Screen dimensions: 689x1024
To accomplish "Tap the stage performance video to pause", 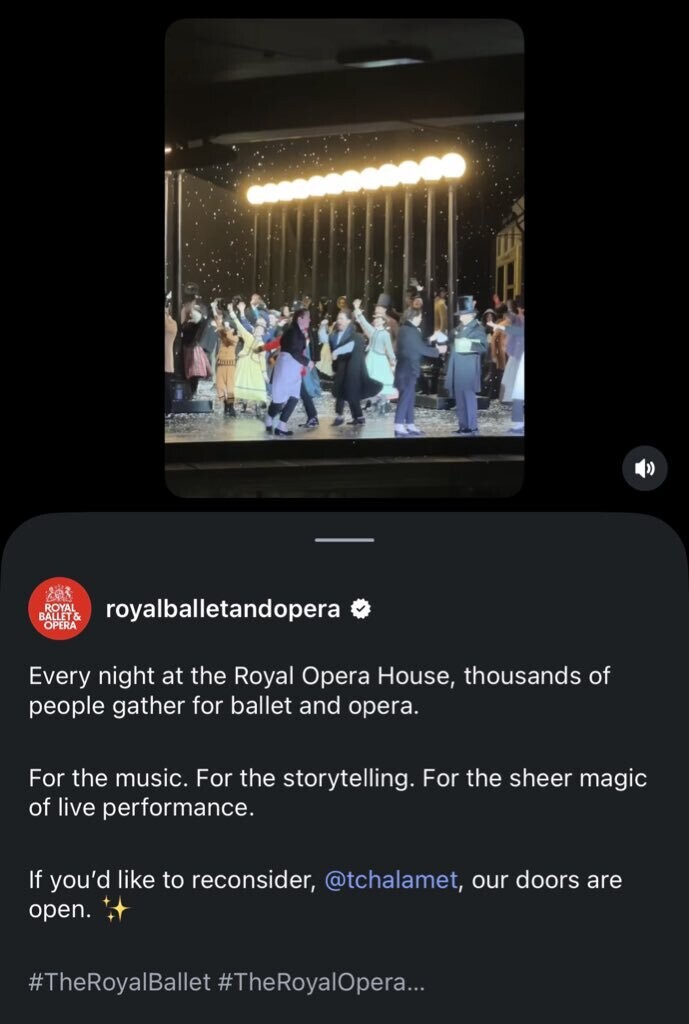I will click(x=344, y=258).
